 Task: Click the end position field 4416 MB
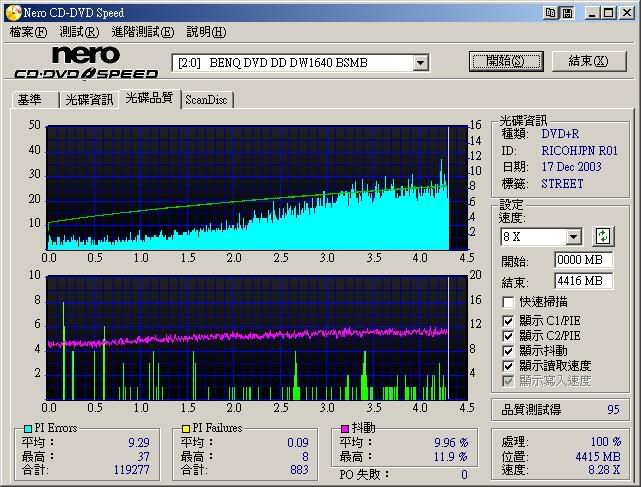583,281
